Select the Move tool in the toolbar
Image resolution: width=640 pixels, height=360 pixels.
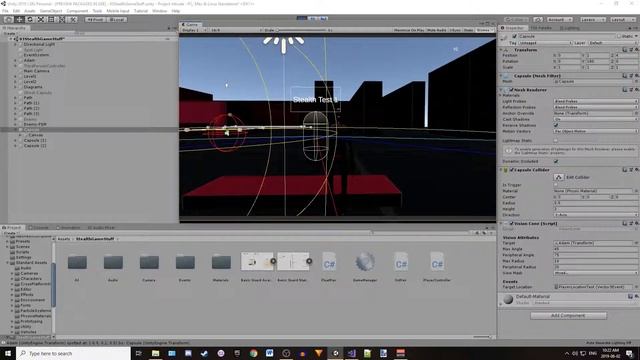pos(19,19)
